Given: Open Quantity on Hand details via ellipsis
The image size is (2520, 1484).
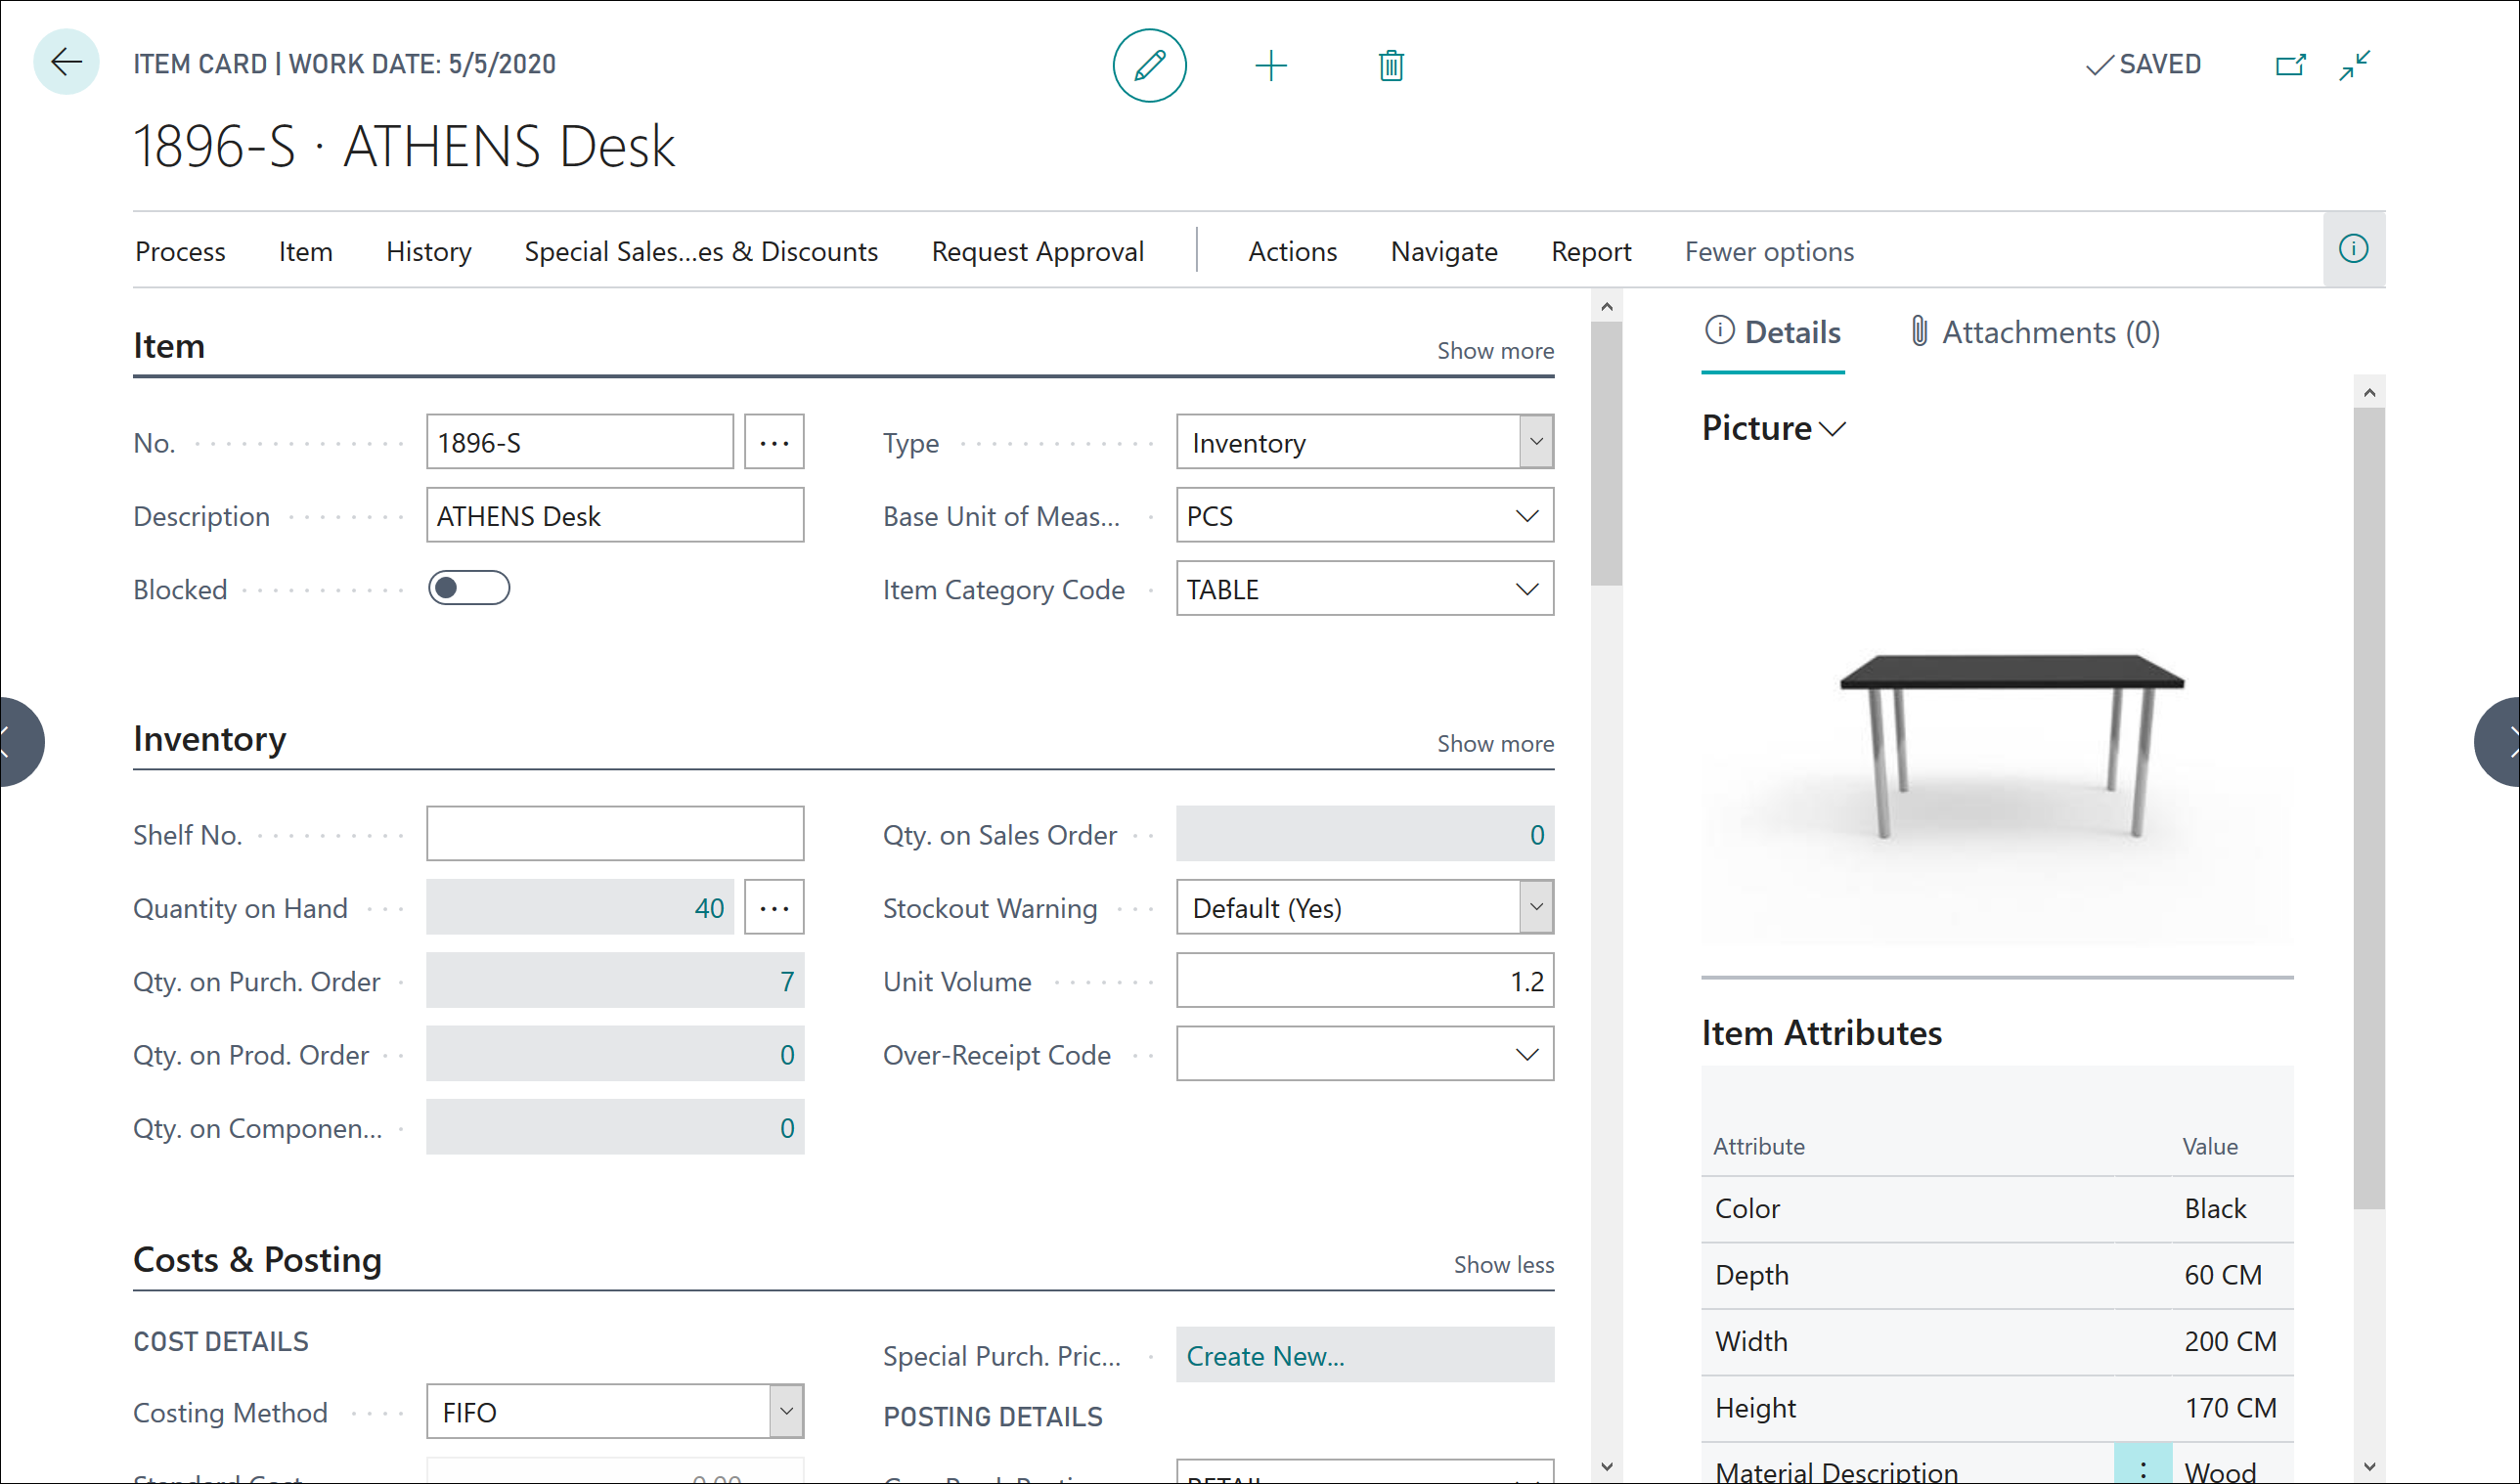Looking at the screenshot, I should click(774, 906).
